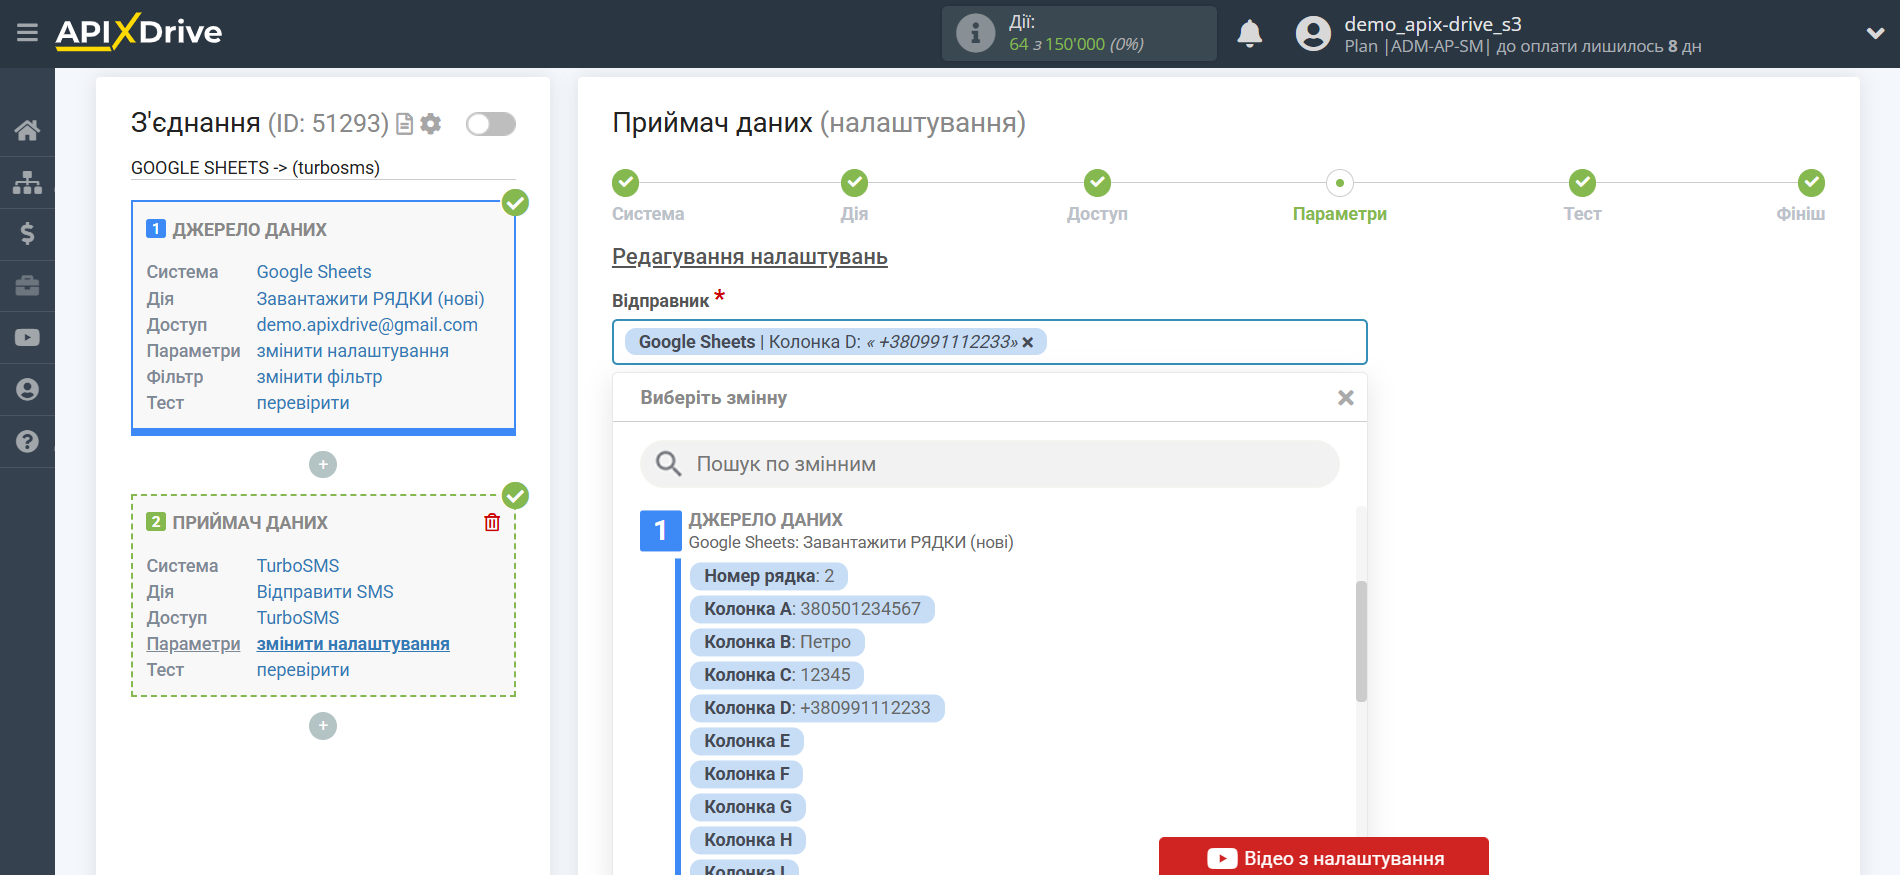Go to Система step

[x=626, y=183]
